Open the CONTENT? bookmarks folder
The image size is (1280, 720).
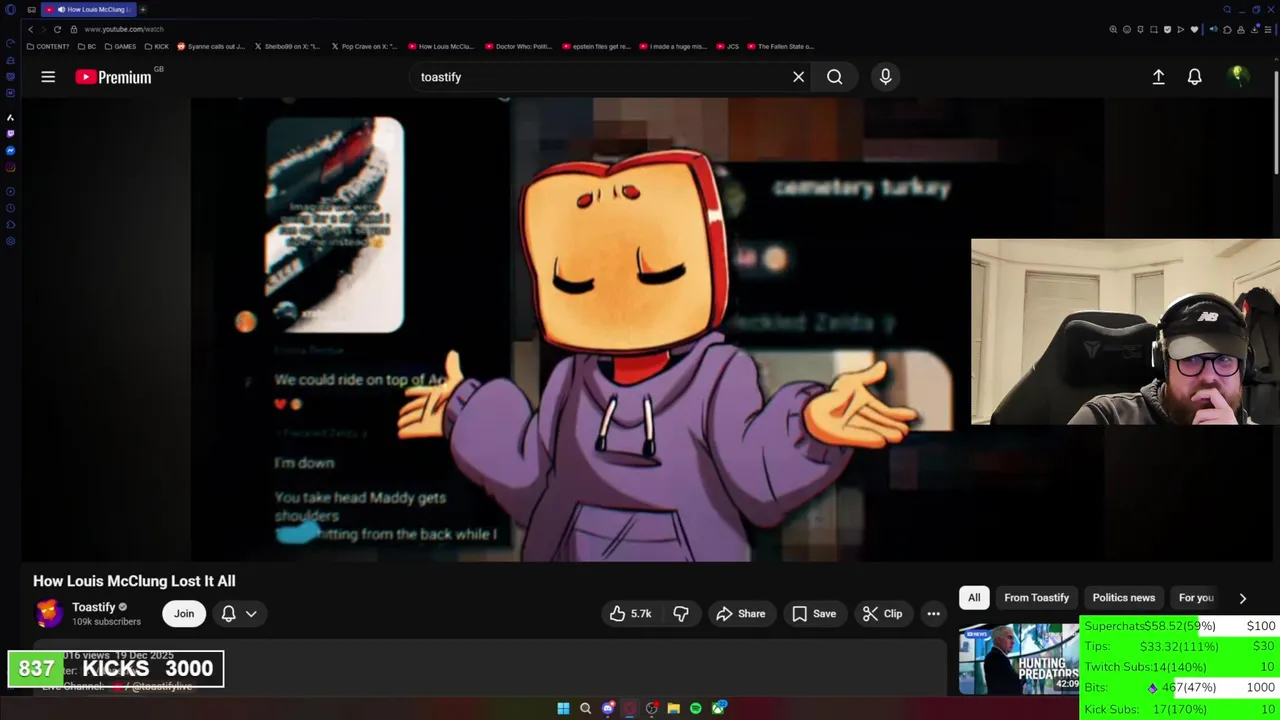tap(48, 46)
